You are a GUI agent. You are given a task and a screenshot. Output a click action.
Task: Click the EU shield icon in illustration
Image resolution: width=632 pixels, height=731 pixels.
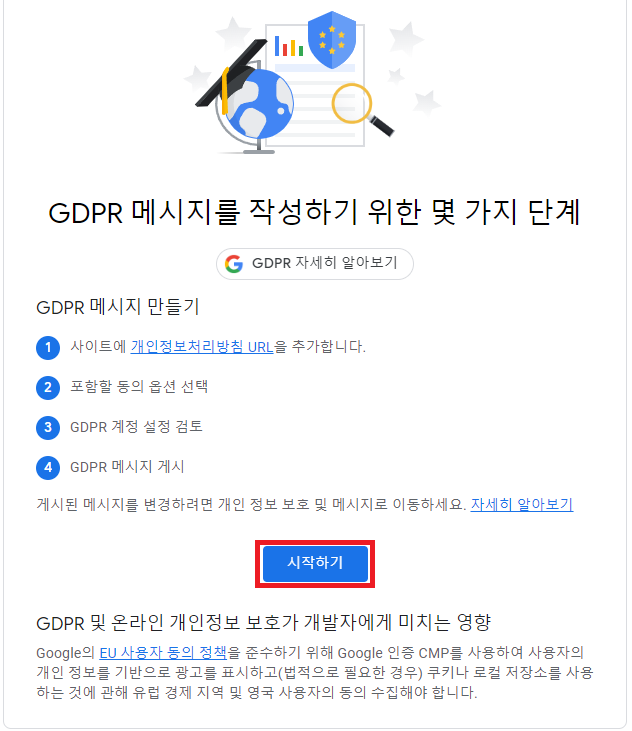[x=332, y=40]
